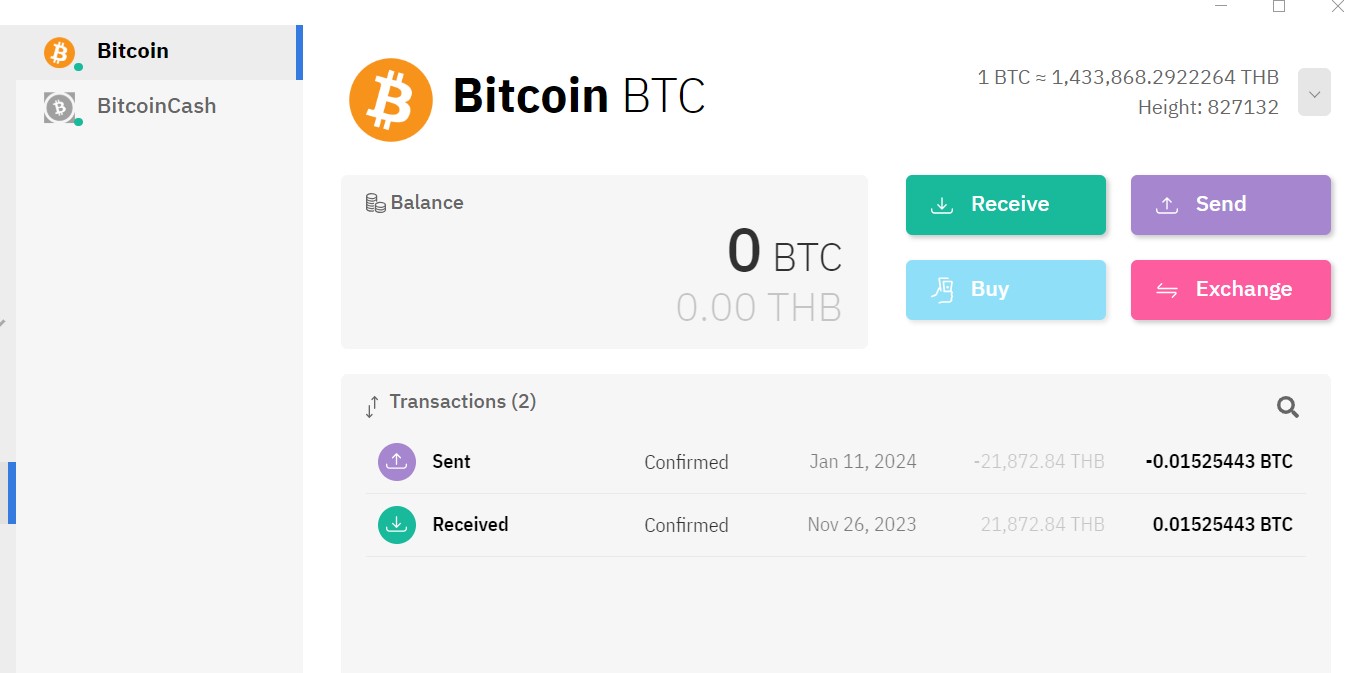This screenshot has height=673, width=1351.
Task: Click the green Received transaction icon
Action: [397, 524]
